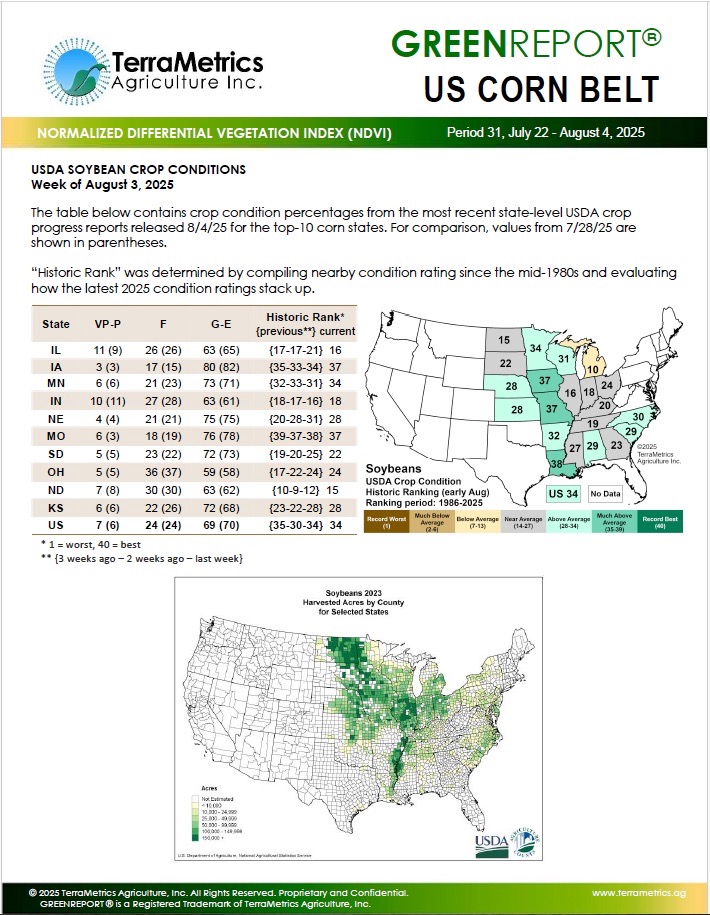
Task: Click the 'Historic Rank*' column header
Action: tap(299, 323)
